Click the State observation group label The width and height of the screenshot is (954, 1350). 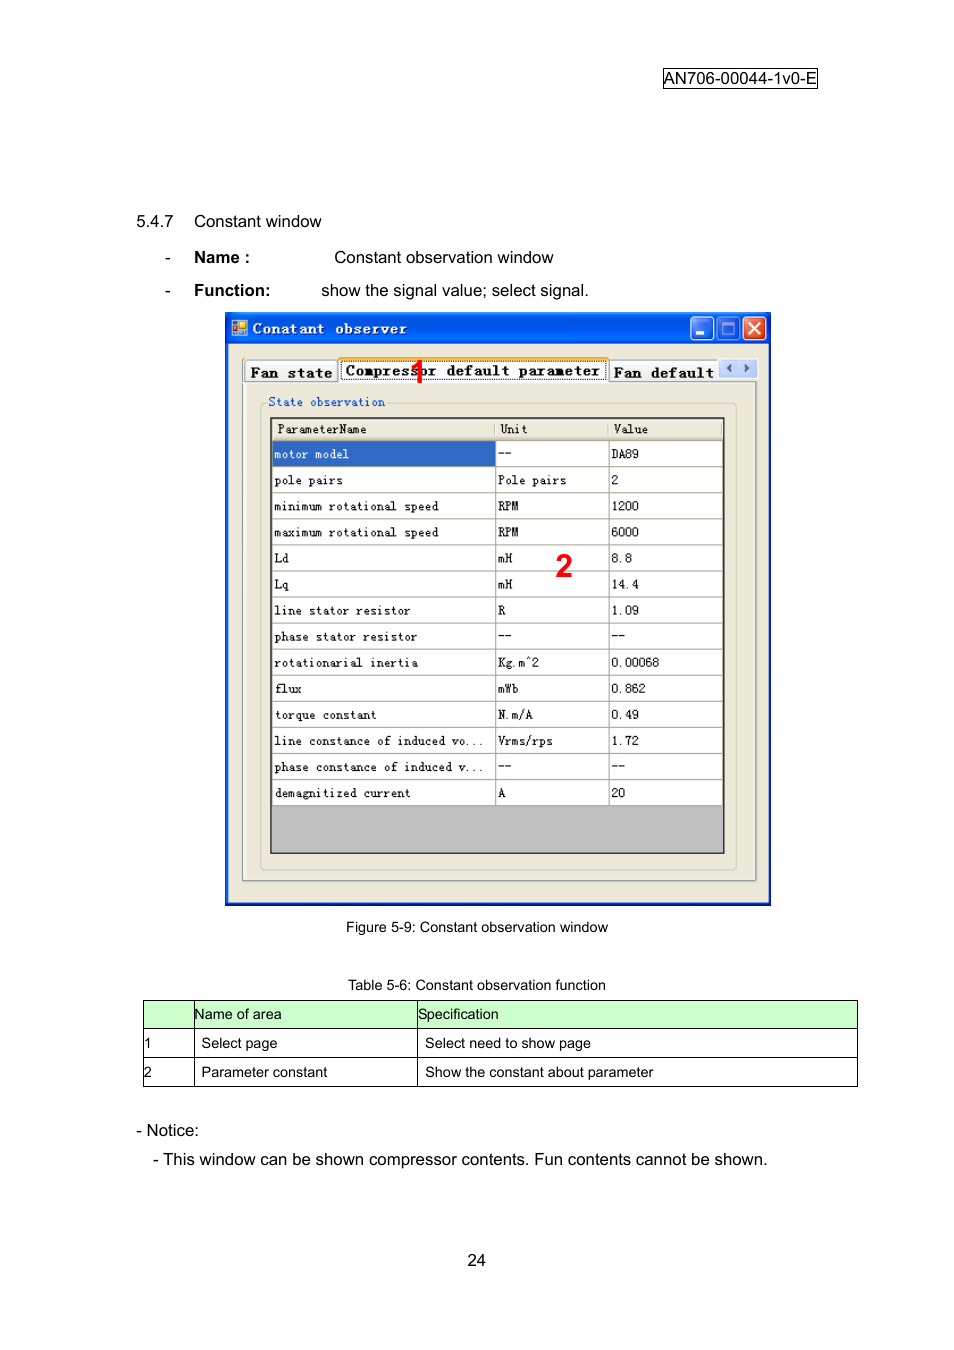point(326,402)
